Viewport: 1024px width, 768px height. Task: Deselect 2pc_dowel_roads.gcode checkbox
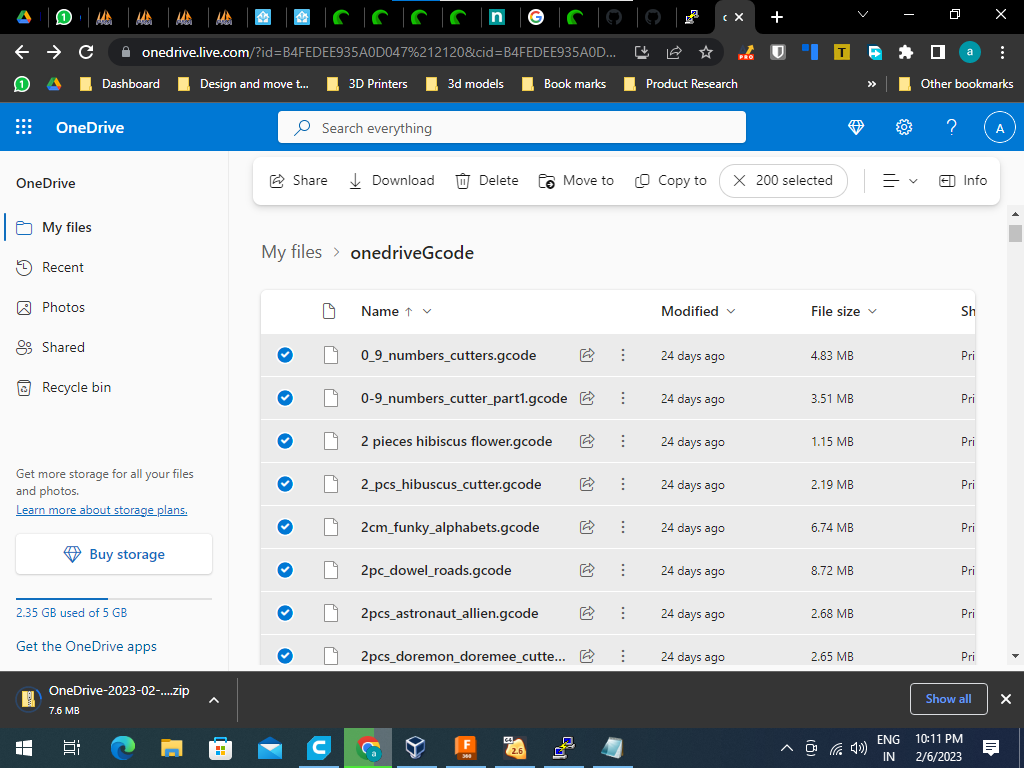point(285,570)
